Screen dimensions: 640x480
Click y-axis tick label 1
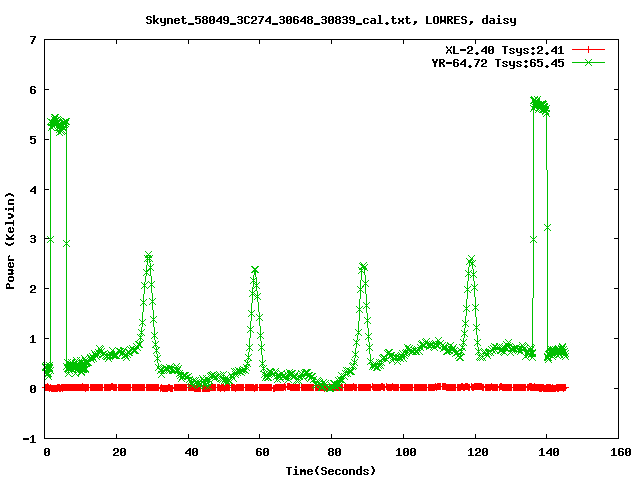[33, 339]
